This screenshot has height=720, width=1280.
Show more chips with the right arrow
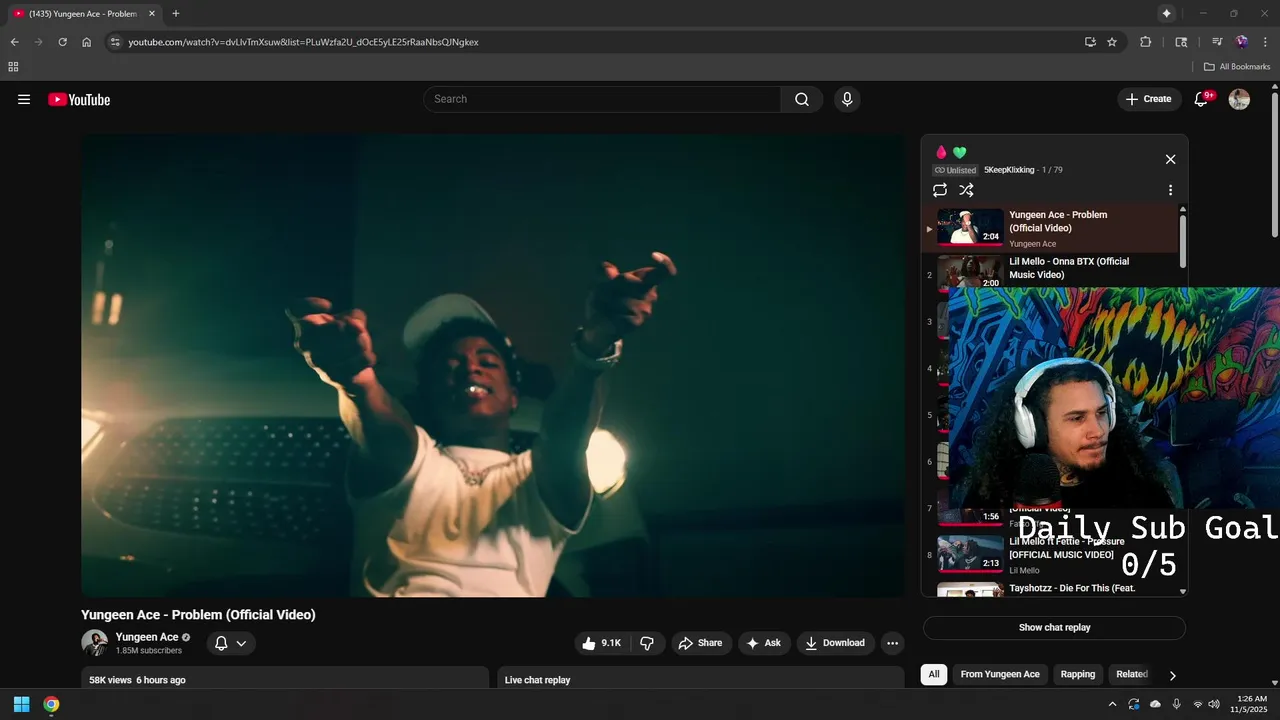click(1173, 675)
